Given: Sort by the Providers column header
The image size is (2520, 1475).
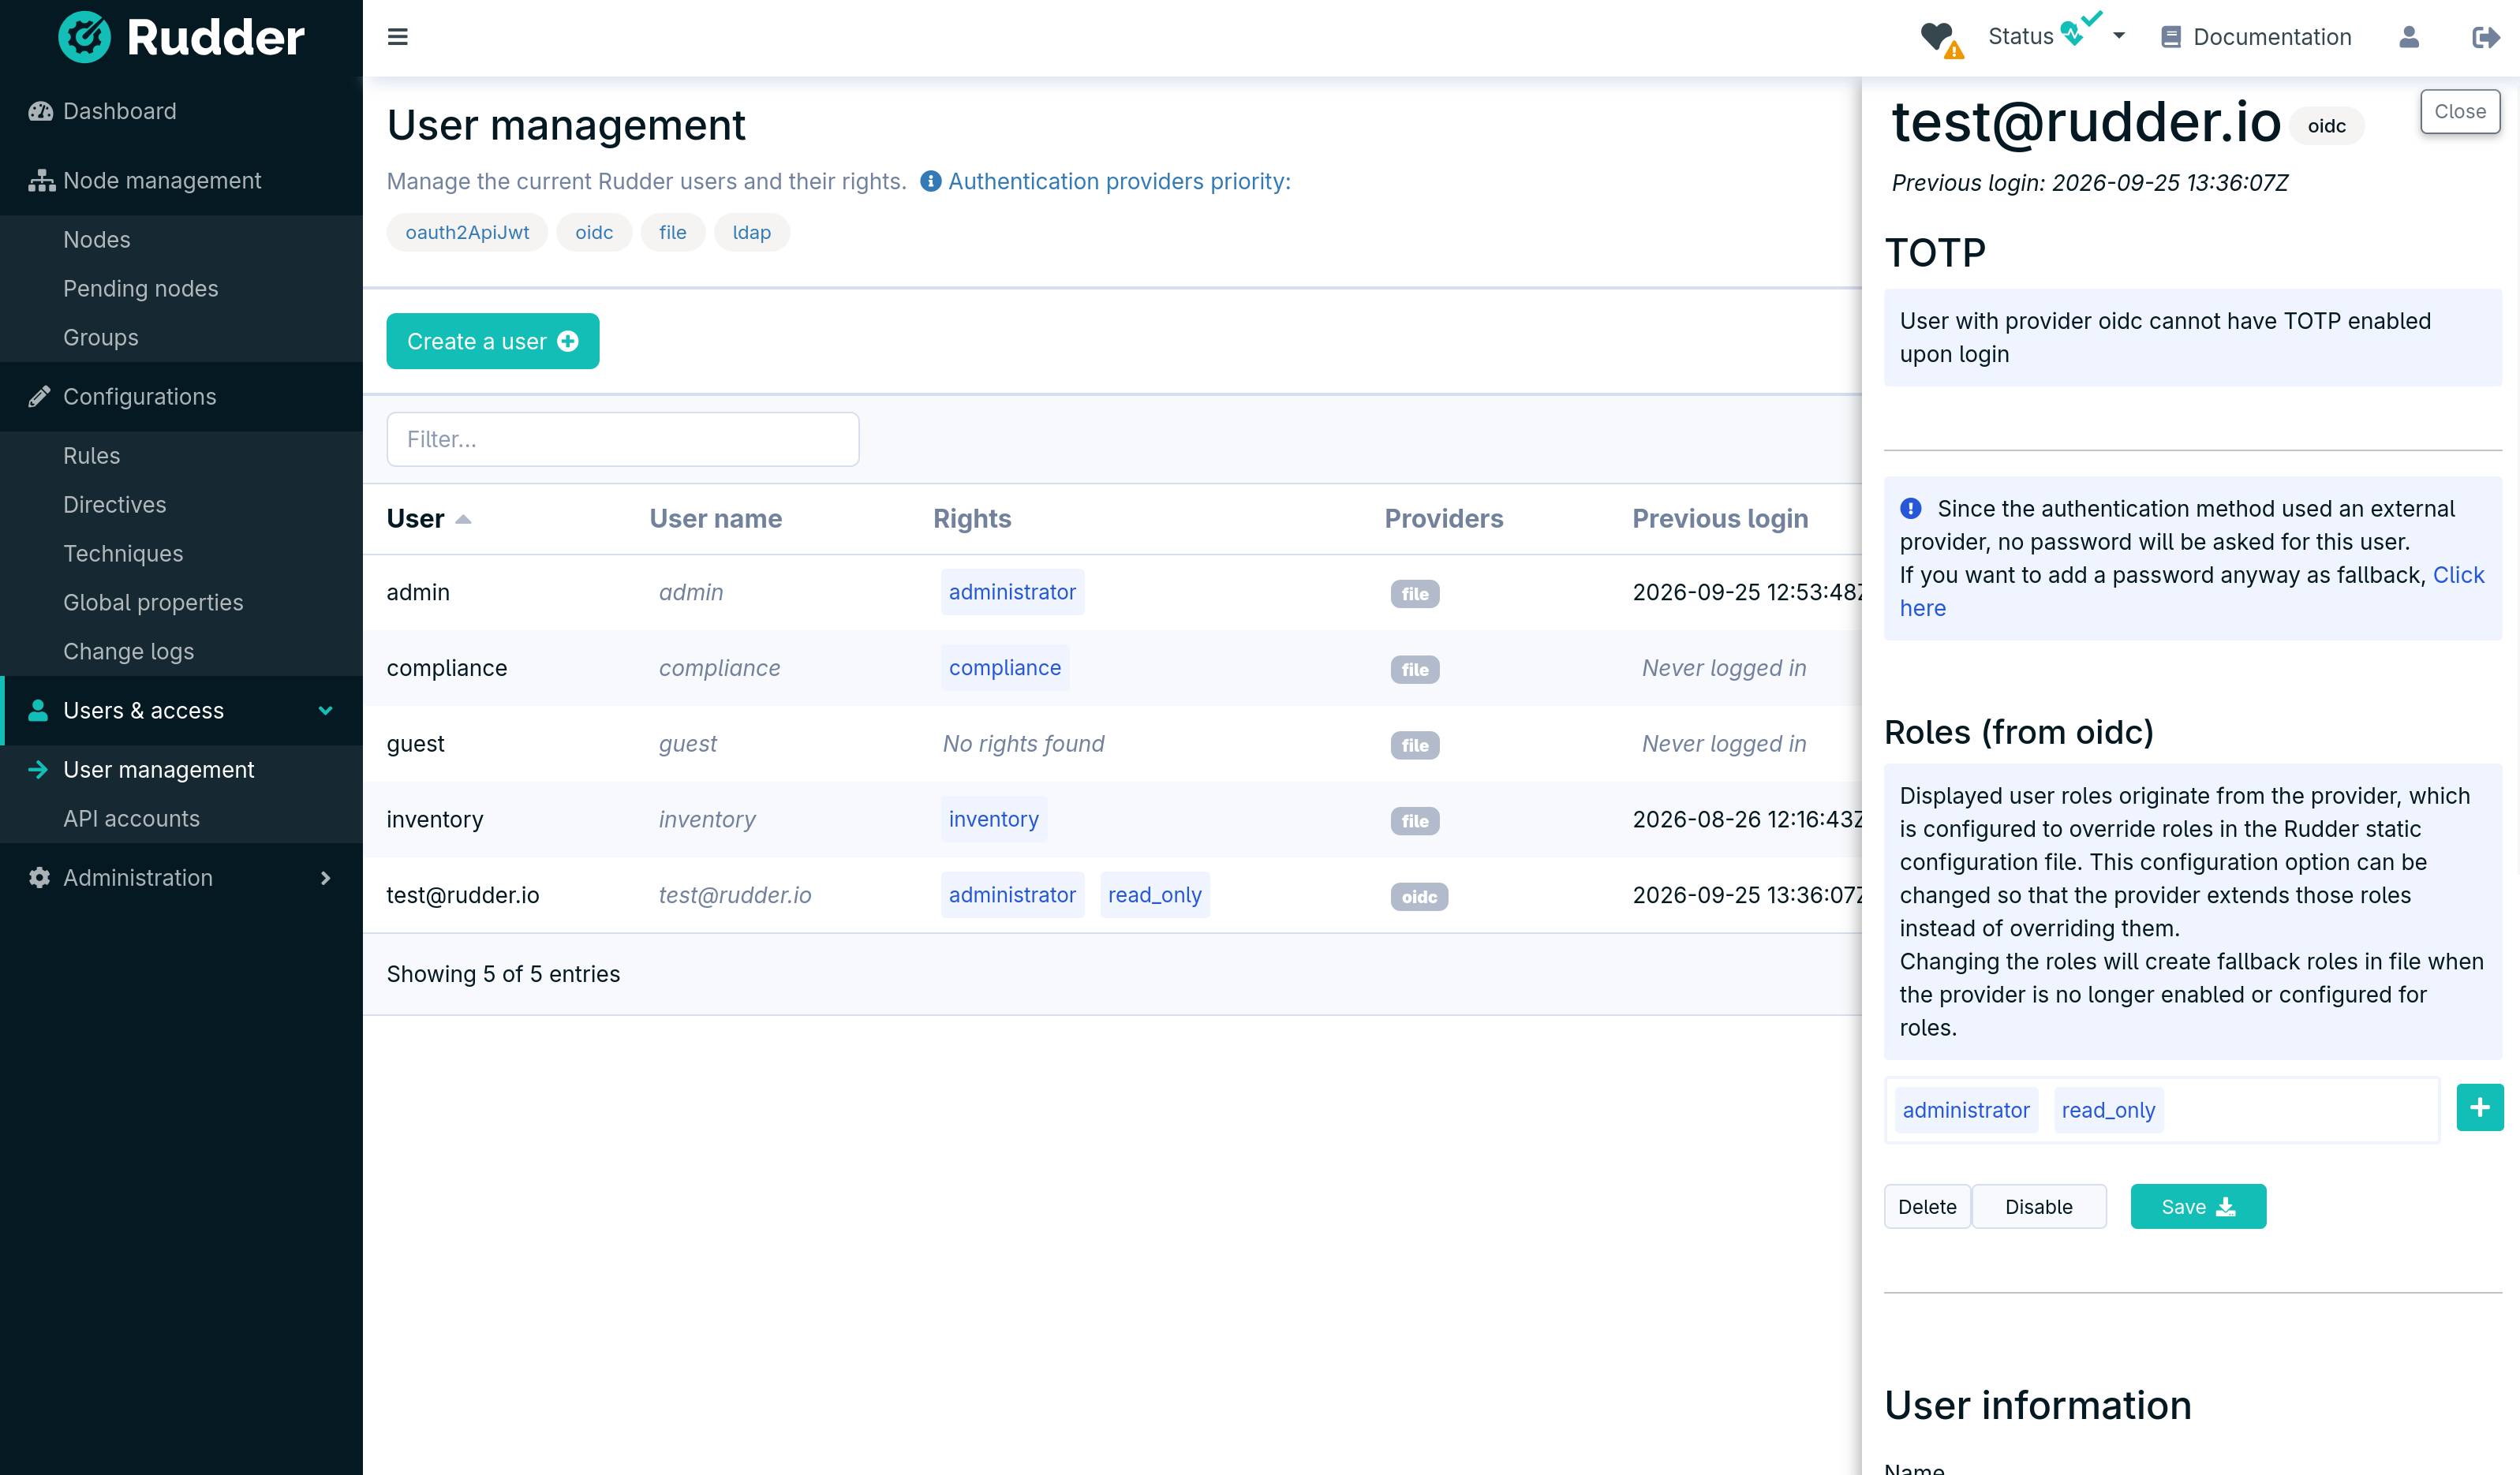Looking at the screenshot, I should (1443, 518).
